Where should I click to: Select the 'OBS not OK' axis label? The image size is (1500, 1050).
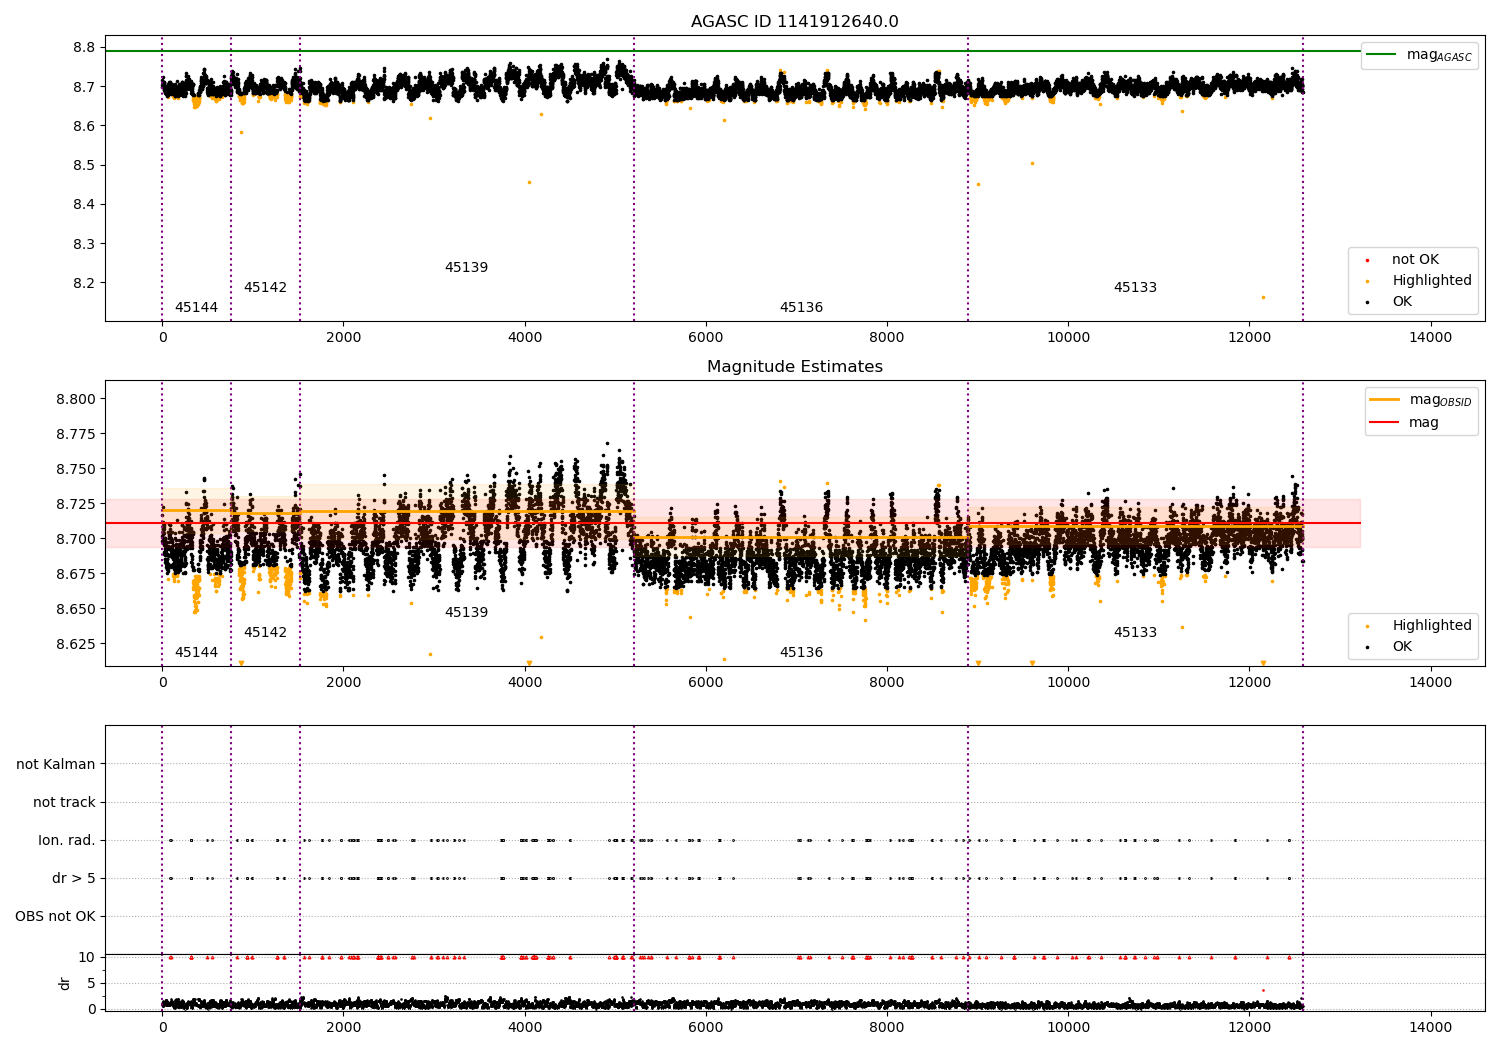click(x=55, y=916)
